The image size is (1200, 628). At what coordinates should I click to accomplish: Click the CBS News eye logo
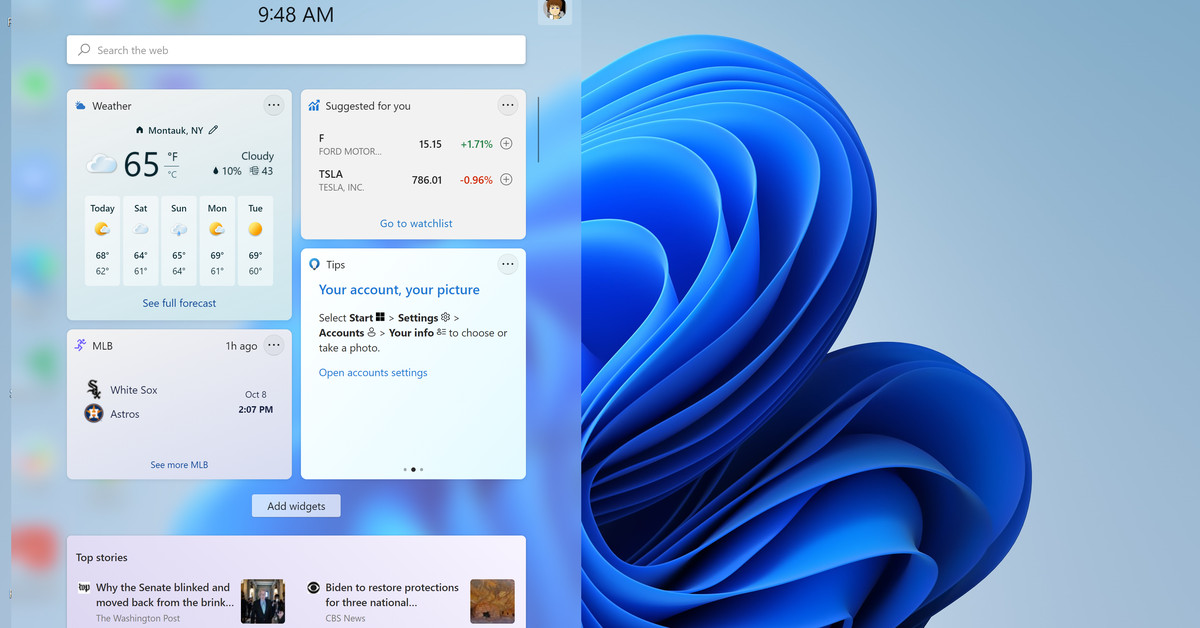click(314, 588)
